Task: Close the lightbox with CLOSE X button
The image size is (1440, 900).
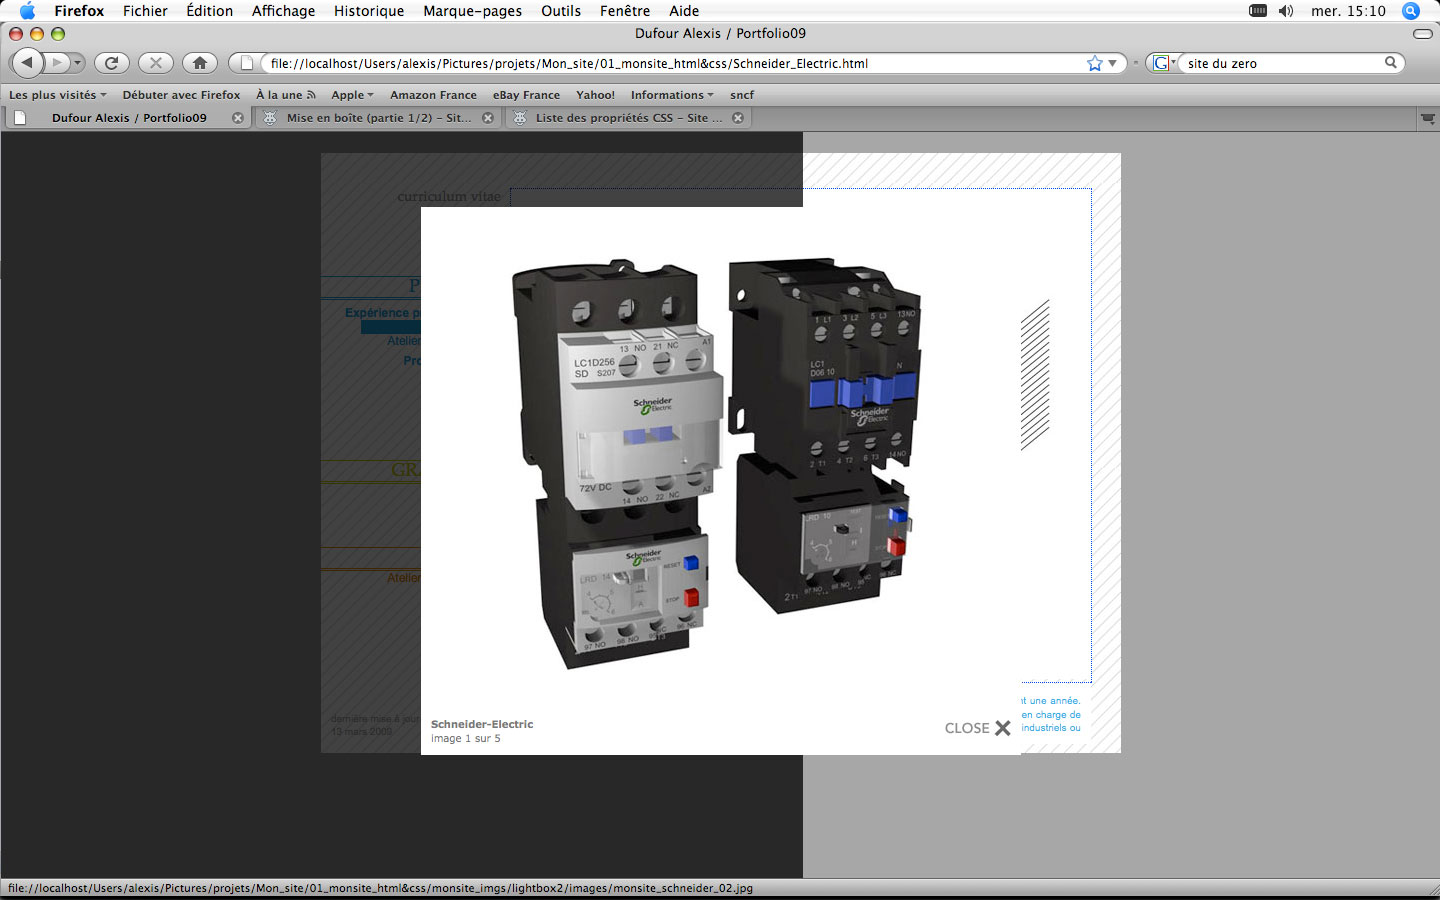Action: 977,728
